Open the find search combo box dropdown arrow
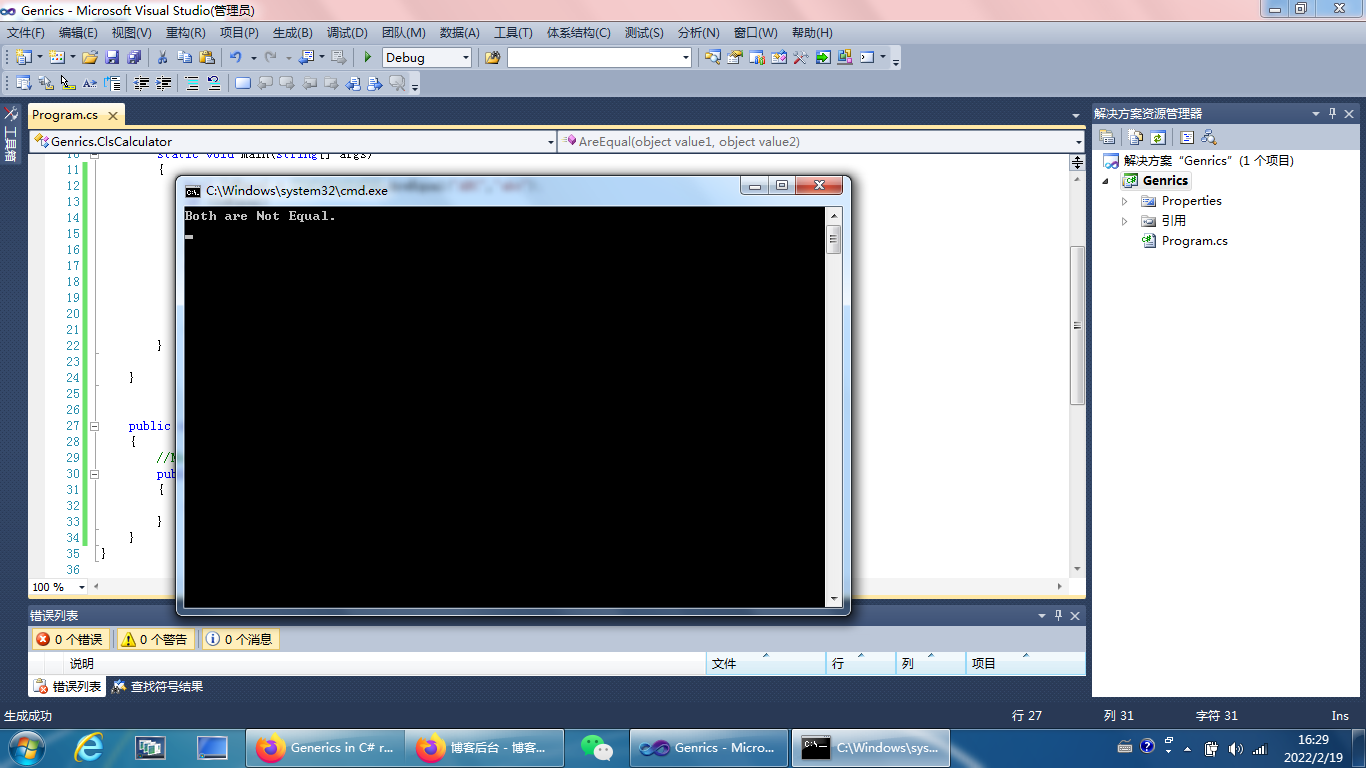The image size is (1366, 768). (686, 57)
